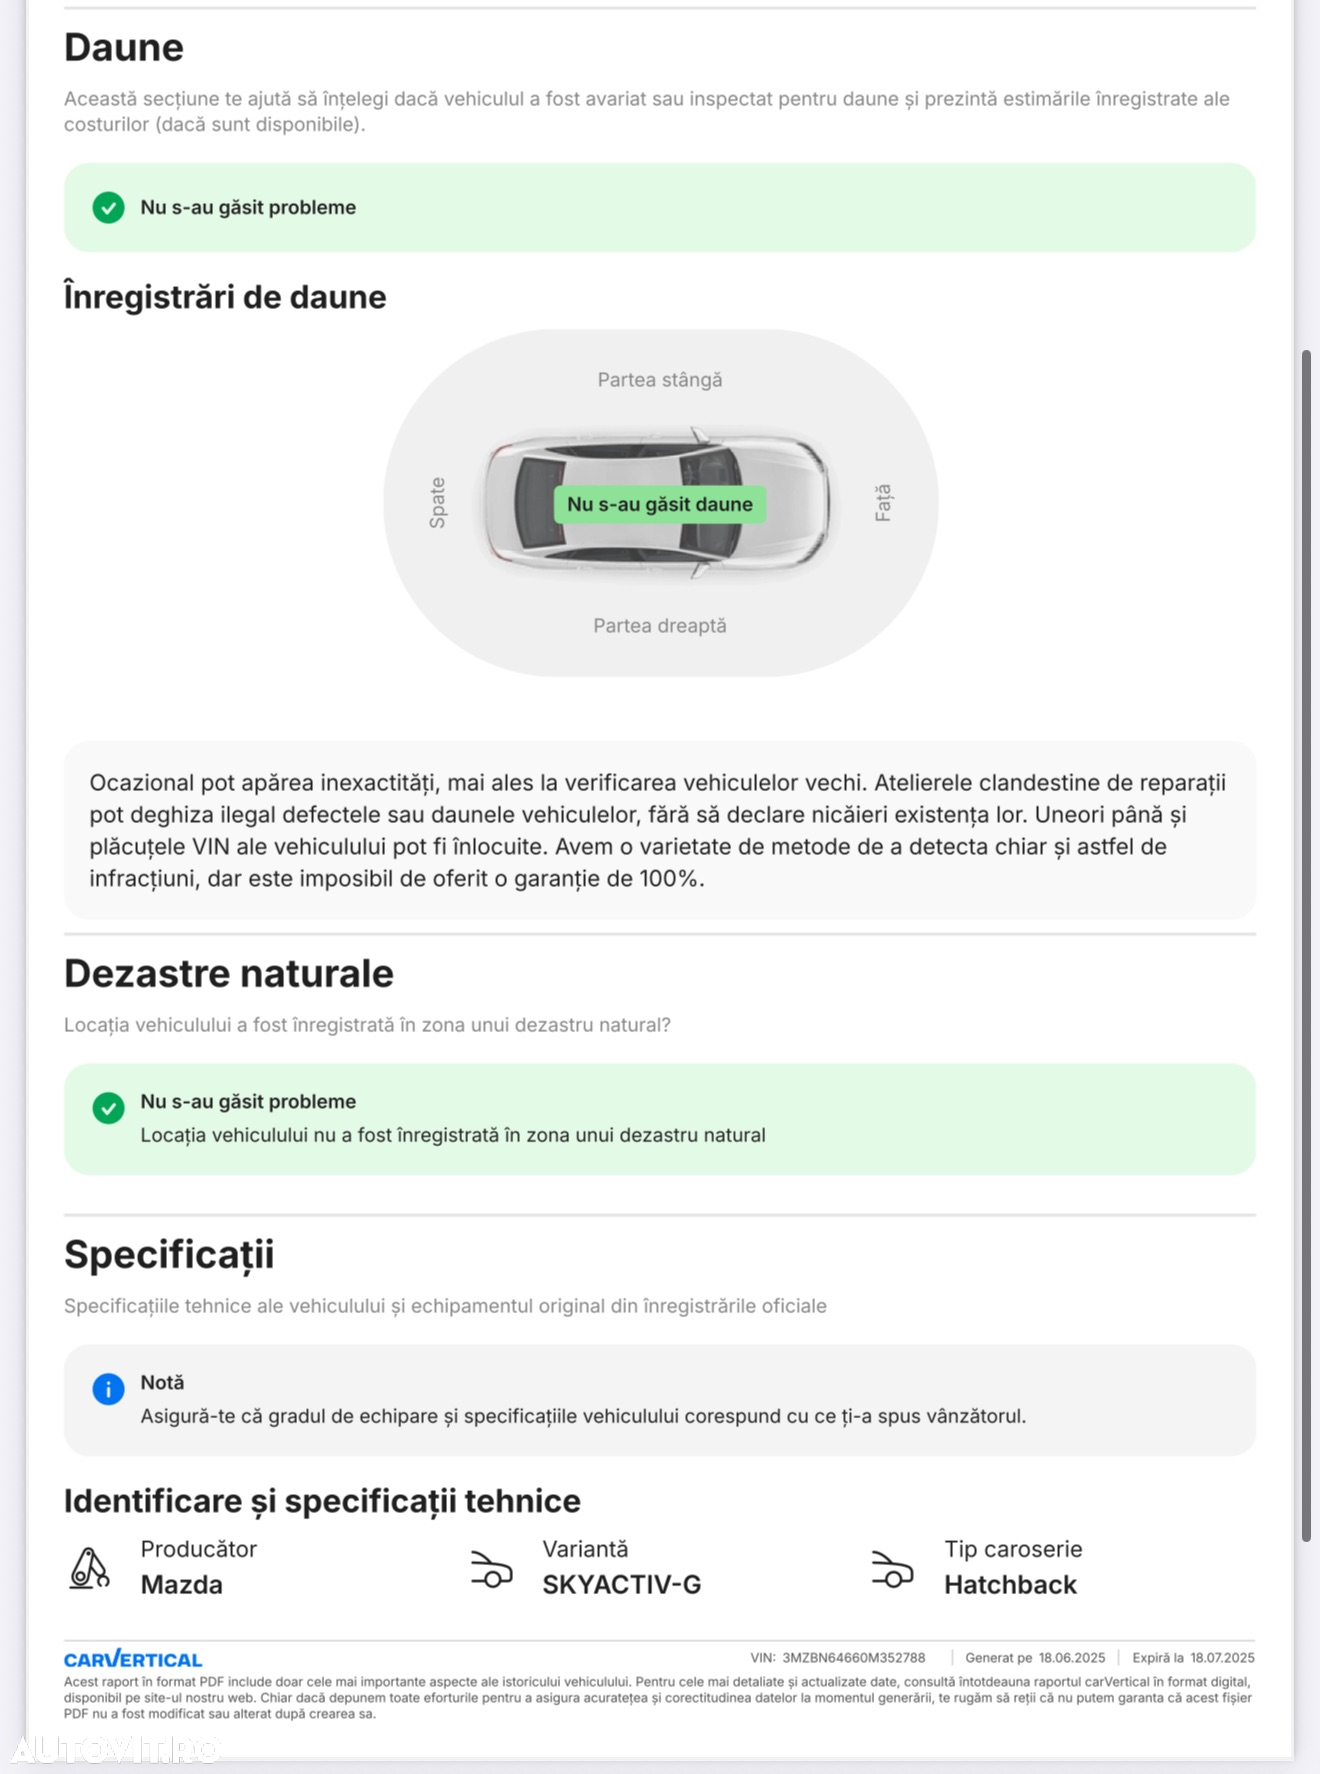Click the blue info icon beside Notă
The width and height of the screenshot is (1320, 1774).
[108, 1389]
